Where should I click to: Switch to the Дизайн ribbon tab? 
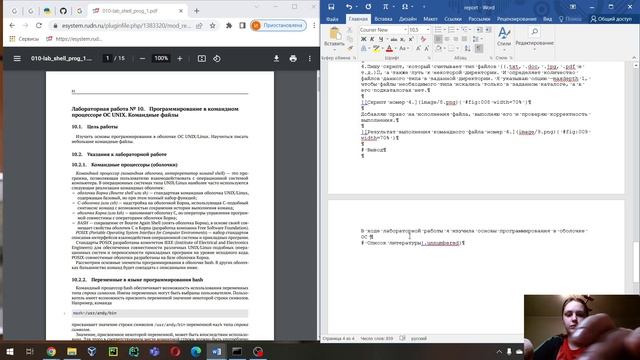pos(408,19)
